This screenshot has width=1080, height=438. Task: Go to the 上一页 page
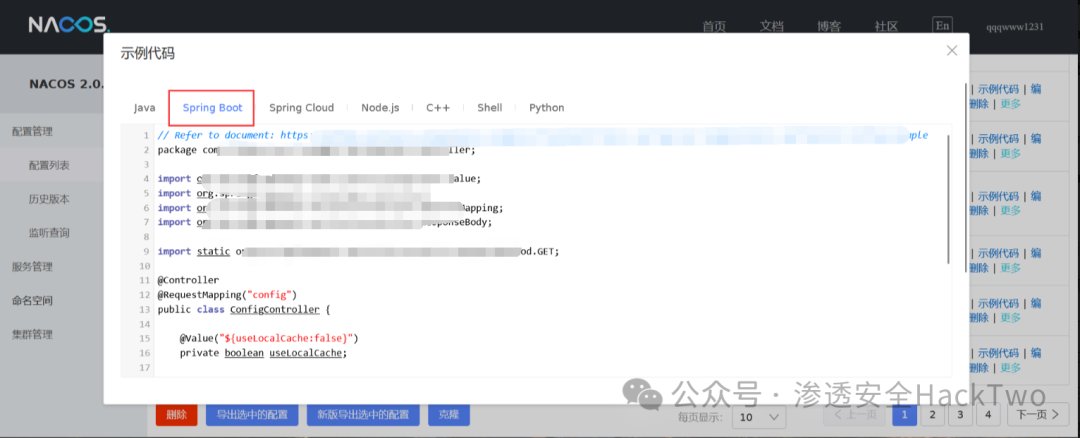coord(855,415)
